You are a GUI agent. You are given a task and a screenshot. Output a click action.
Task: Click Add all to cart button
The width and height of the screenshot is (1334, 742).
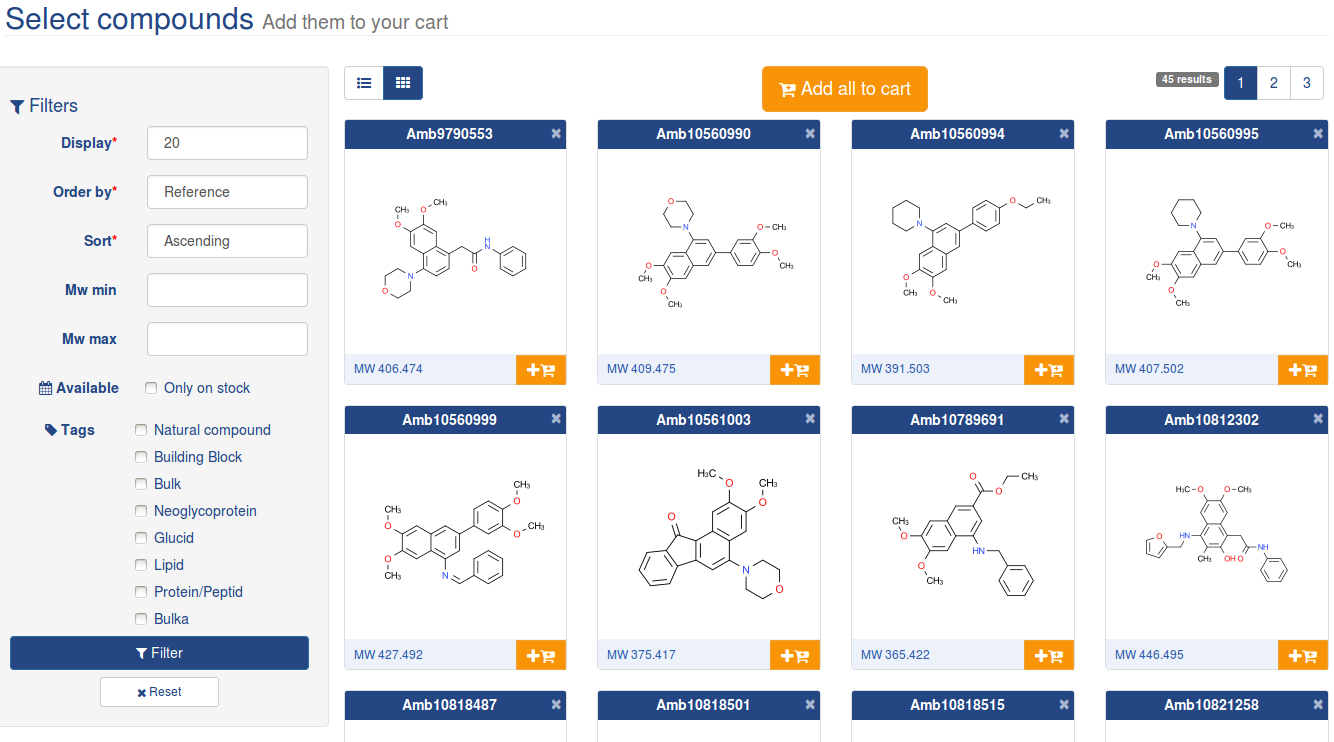click(x=845, y=89)
